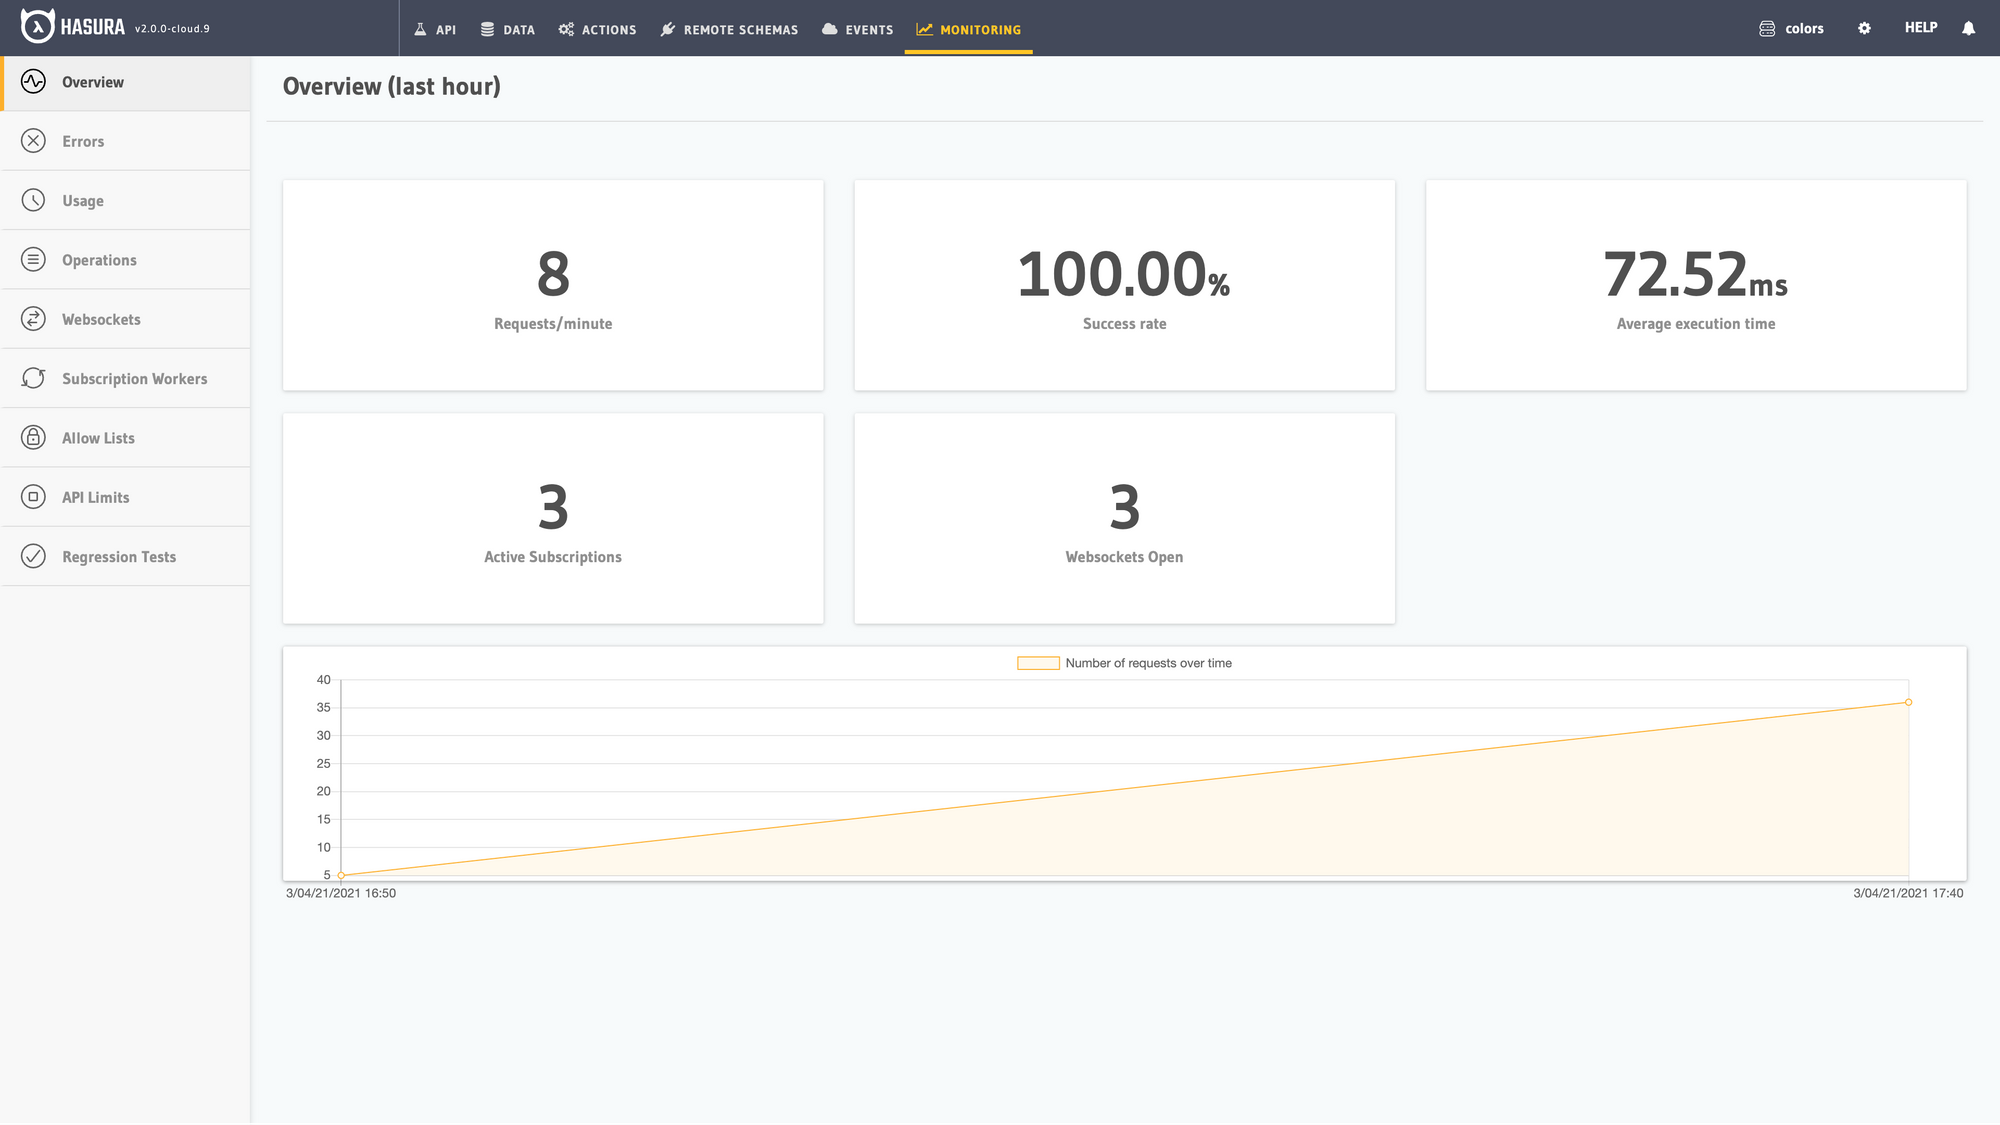
Task: Click chart start date 3/04/21/2021 16:50
Action: click(x=341, y=893)
